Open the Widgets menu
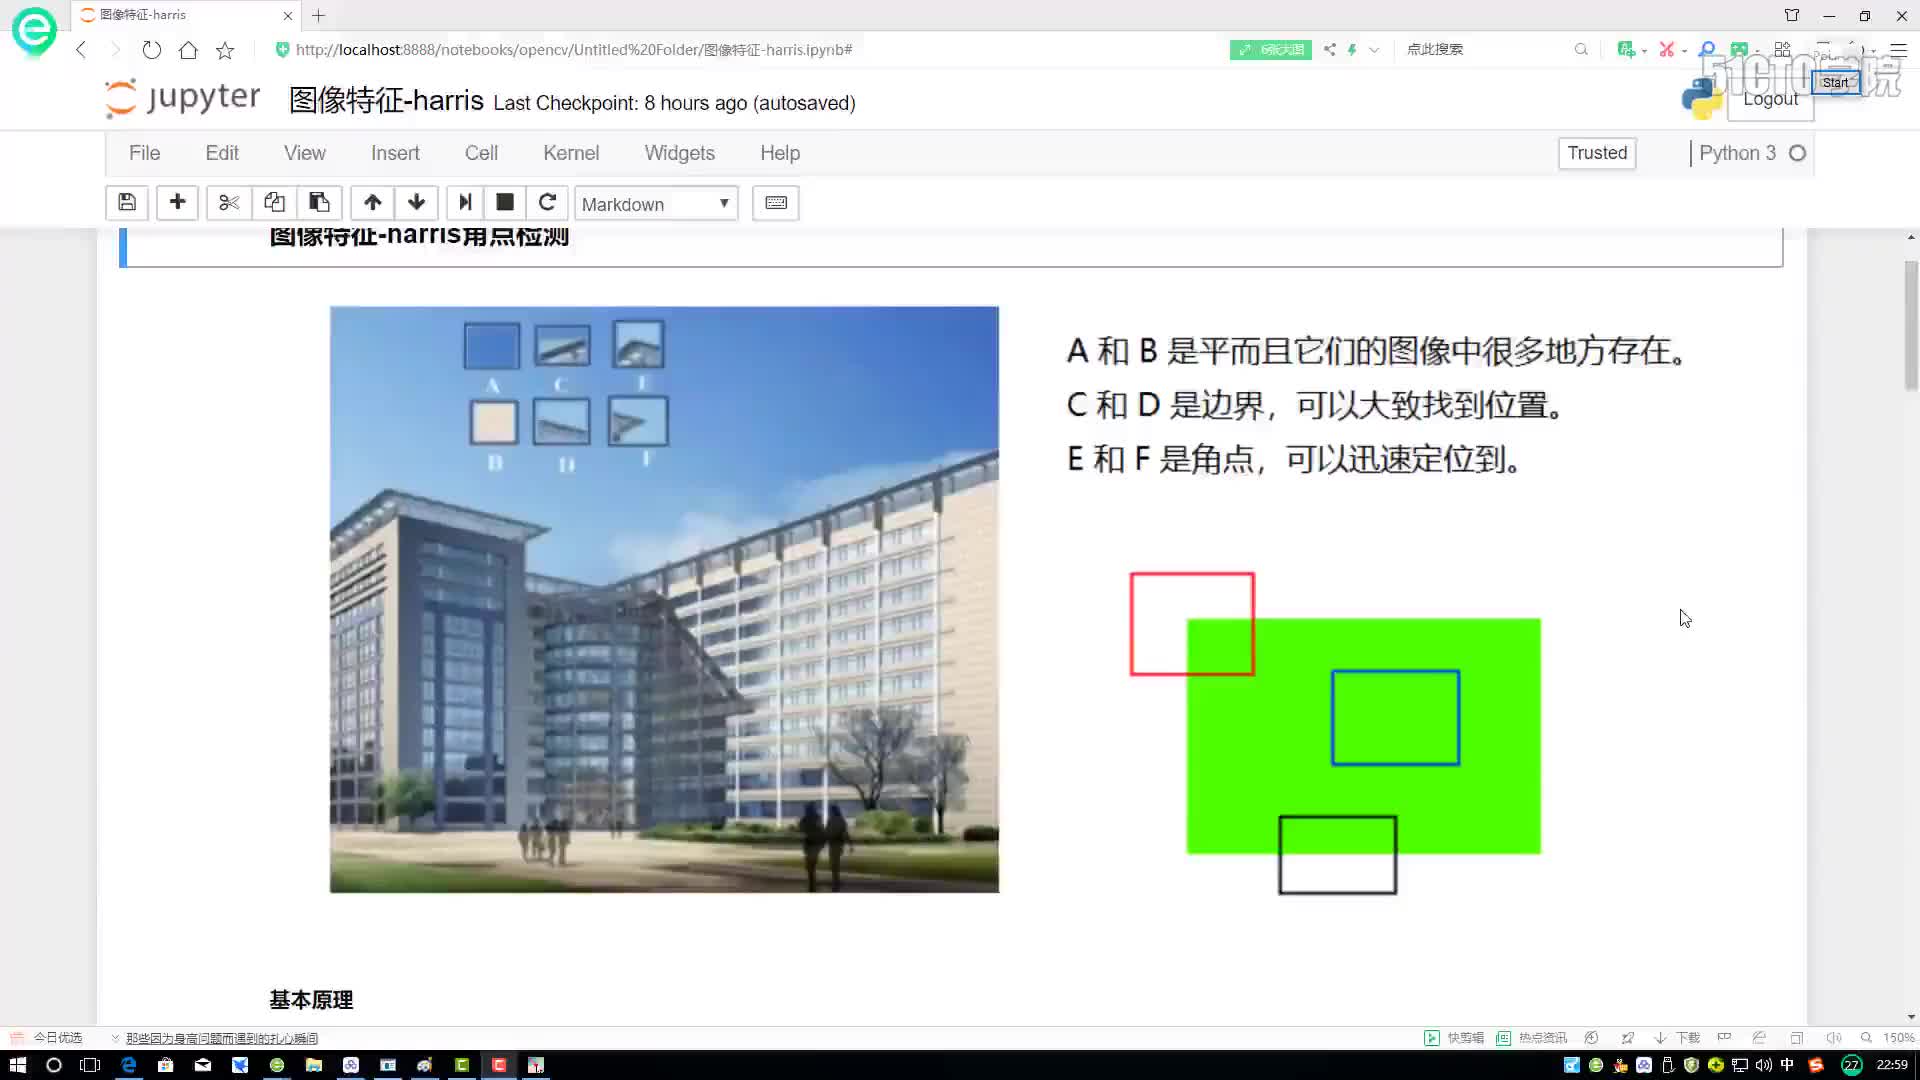 (x=679, y=153)
